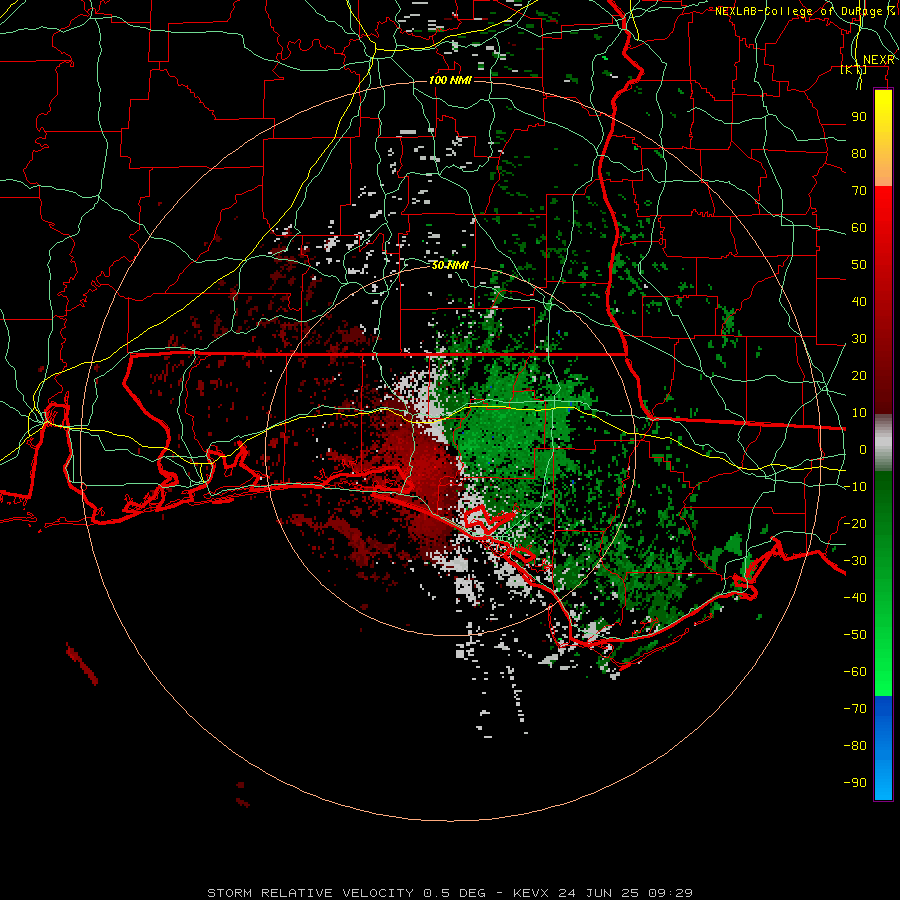Viewport: 900px width, 900px height.
Task: Click the 0 label on the velocity scale
Action: click(863, 449)
